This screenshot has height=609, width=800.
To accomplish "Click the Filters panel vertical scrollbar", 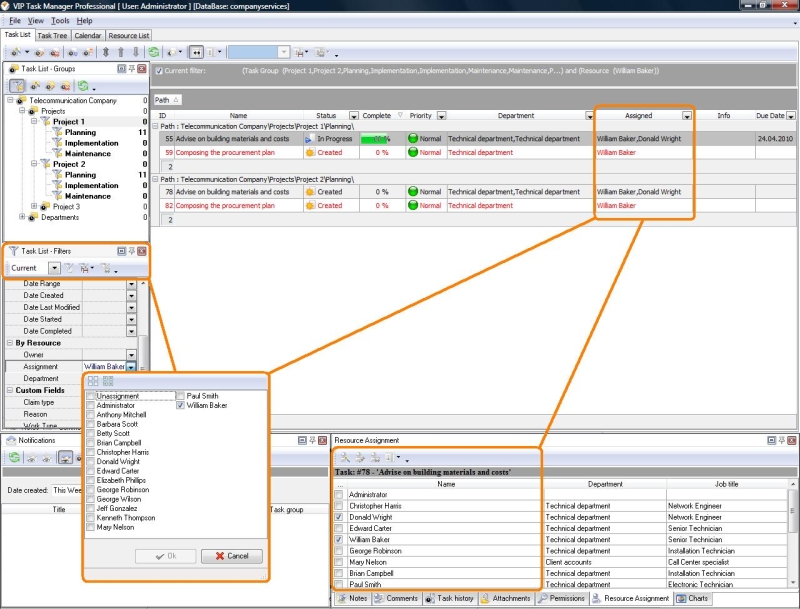I will coord(143,352).
